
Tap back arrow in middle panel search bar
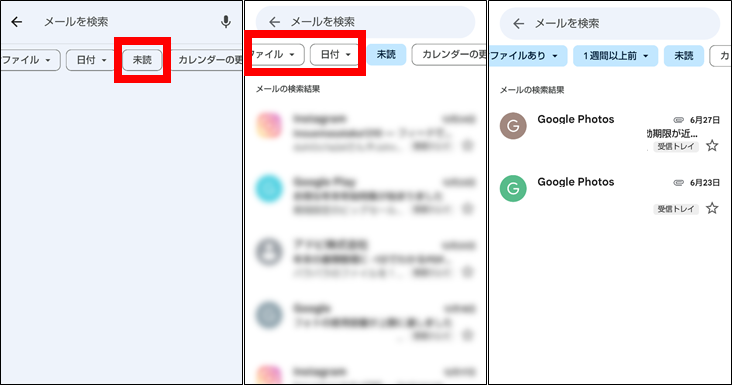tap(274, 21)
